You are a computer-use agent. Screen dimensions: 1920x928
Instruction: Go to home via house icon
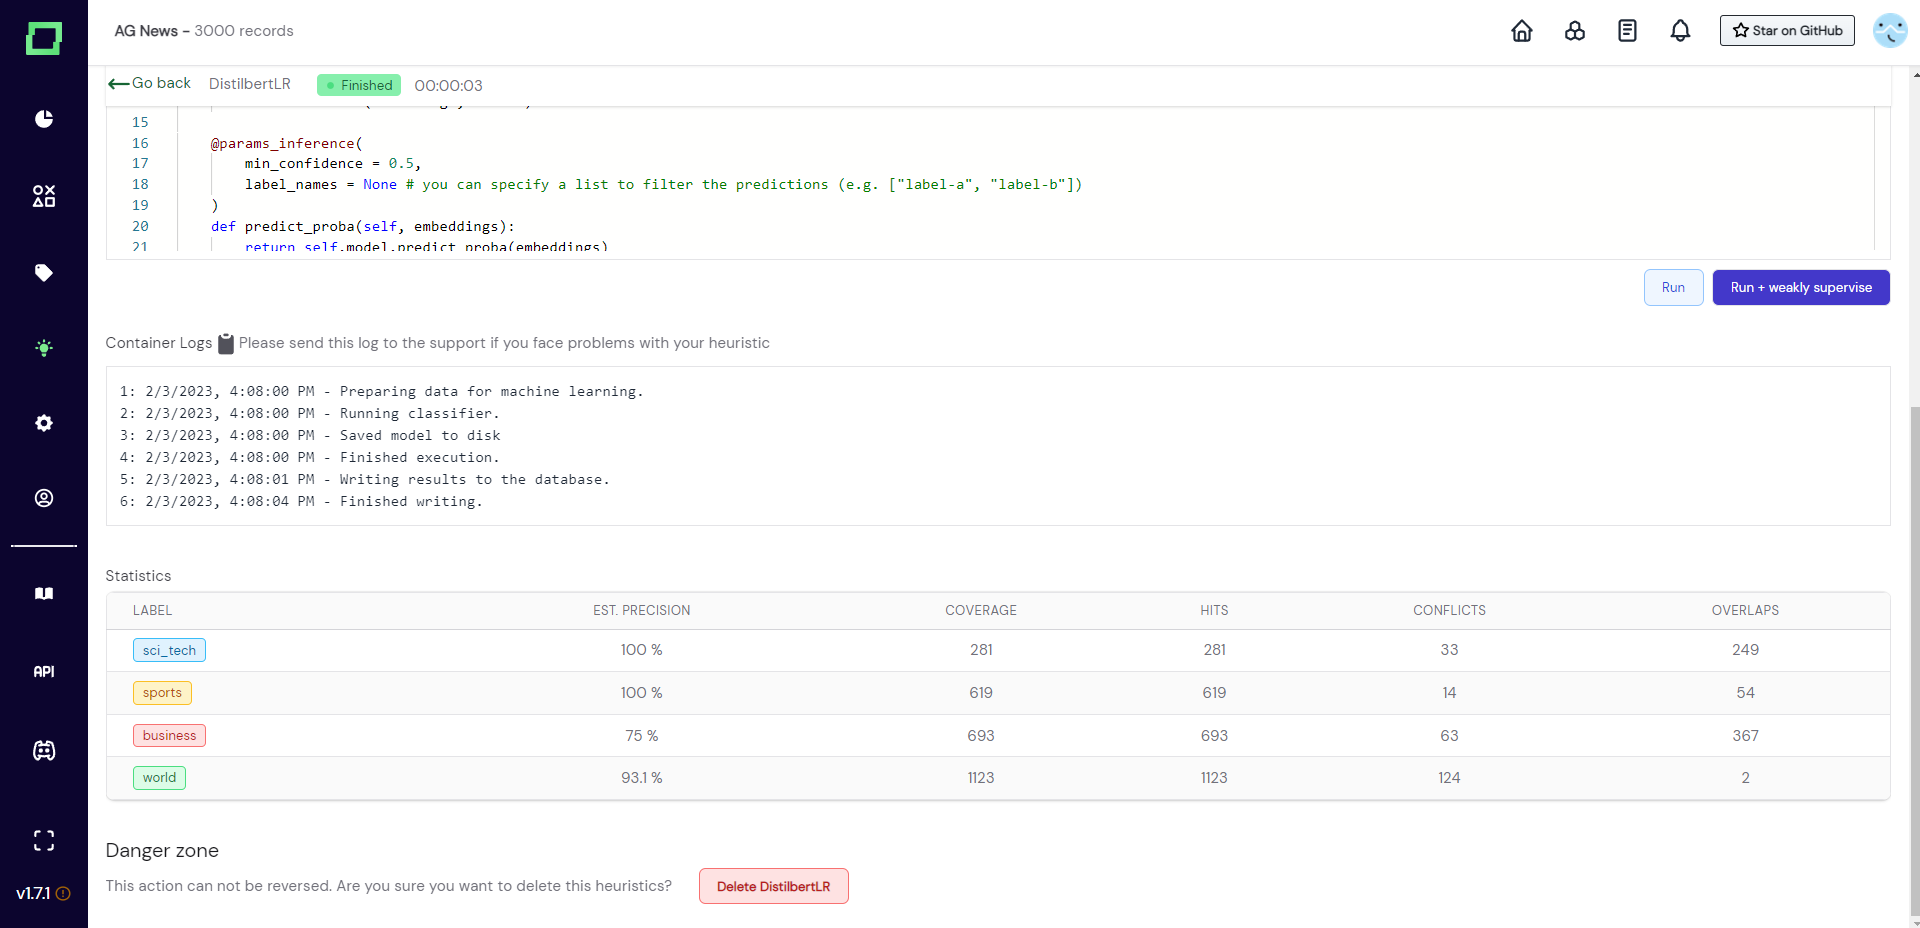(x=1522, y=31)
